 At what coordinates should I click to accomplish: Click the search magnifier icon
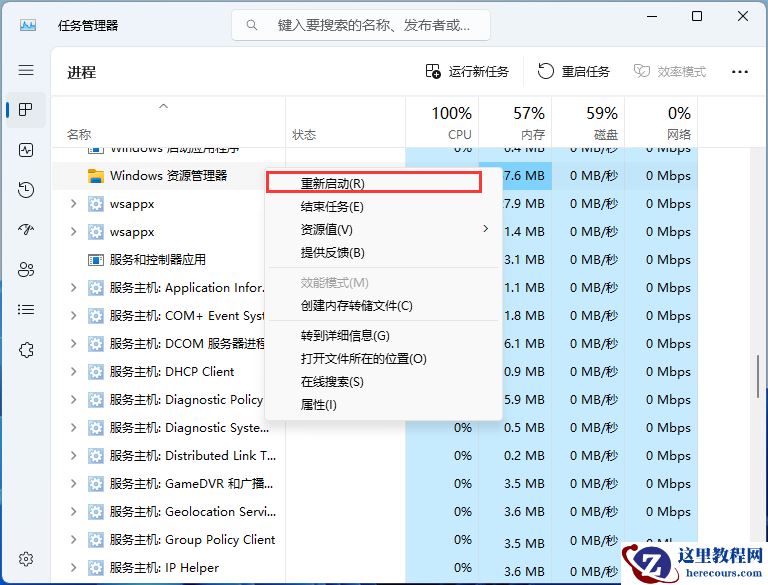coord(252,25)
